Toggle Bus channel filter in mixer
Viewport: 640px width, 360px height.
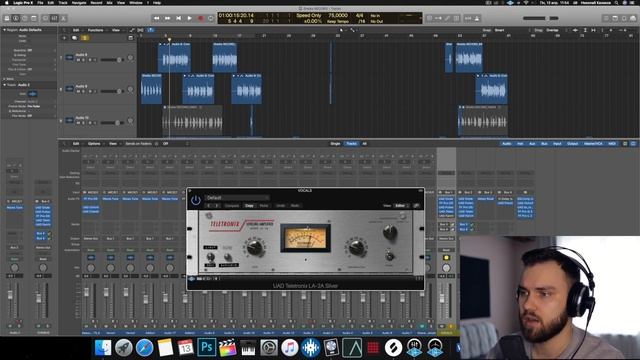click(x=544, y=144)
